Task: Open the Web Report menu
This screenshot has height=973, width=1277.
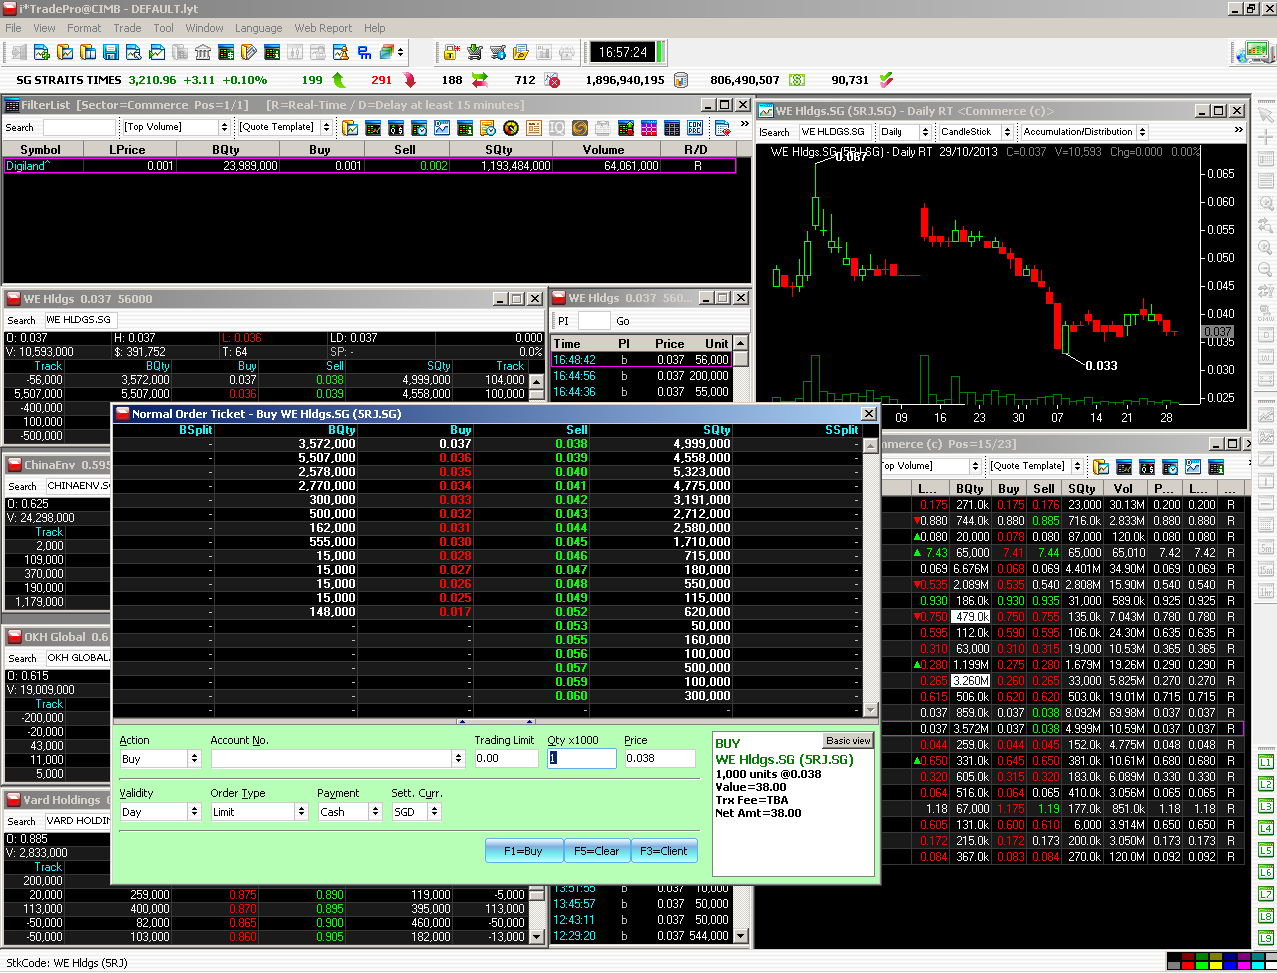Action: click(322, 28)
